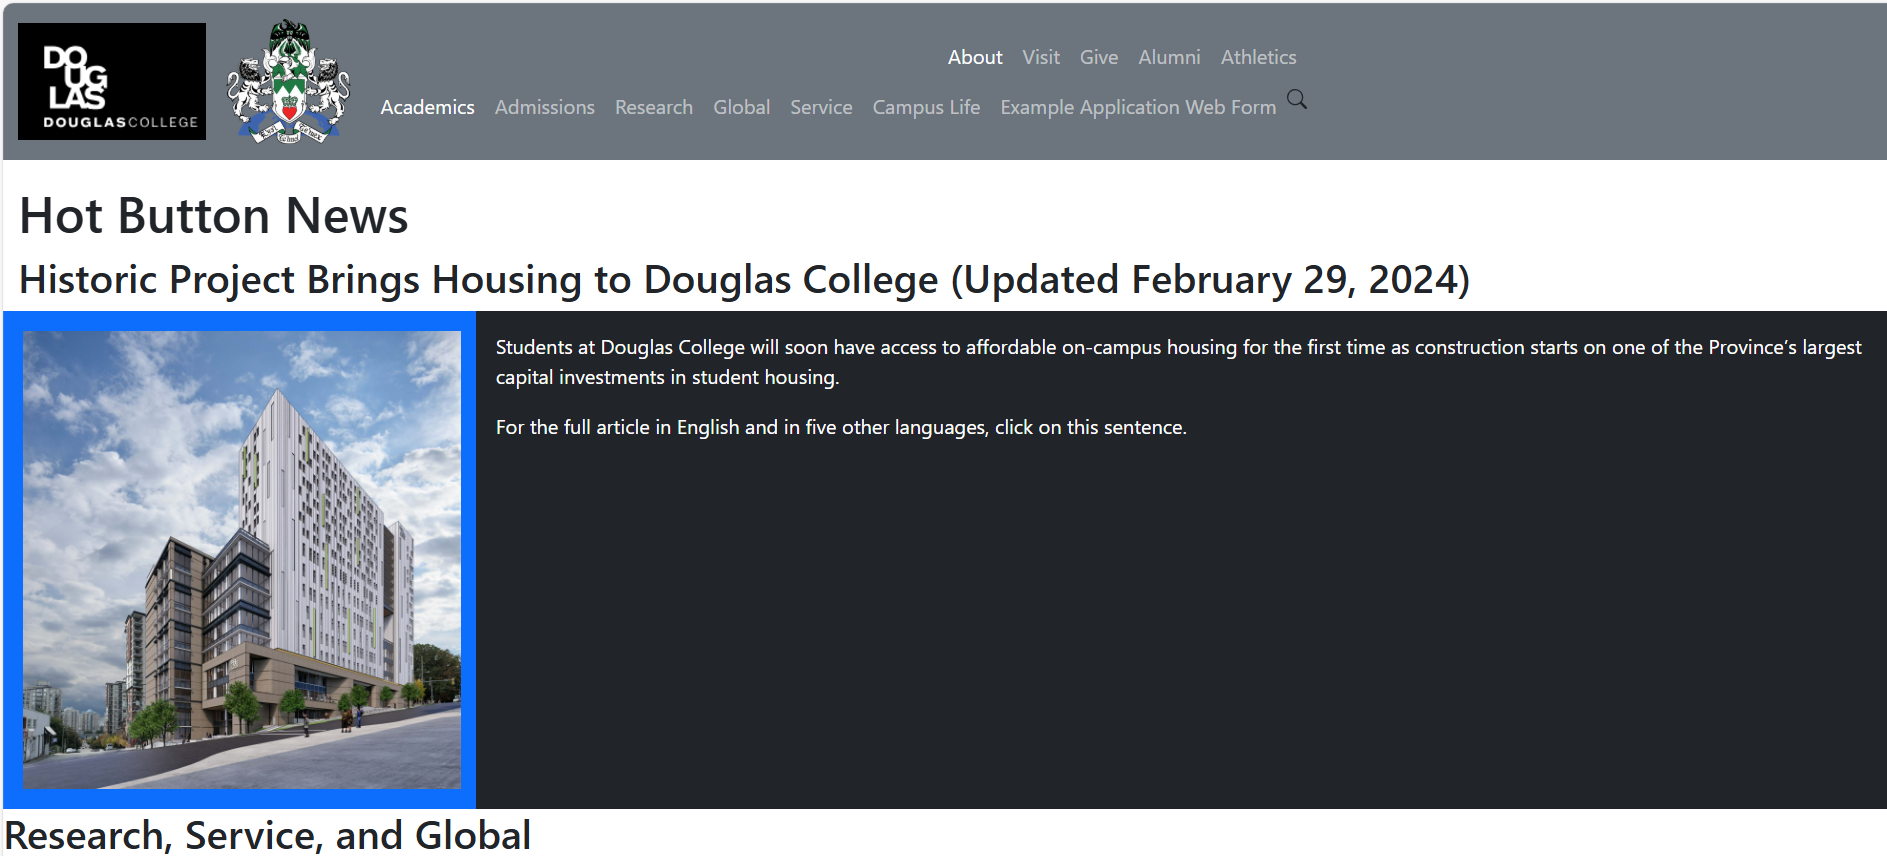This screenshot has height=856, width=1887.
Task: Select the Research nav item
Action: (x=654, y=108)
